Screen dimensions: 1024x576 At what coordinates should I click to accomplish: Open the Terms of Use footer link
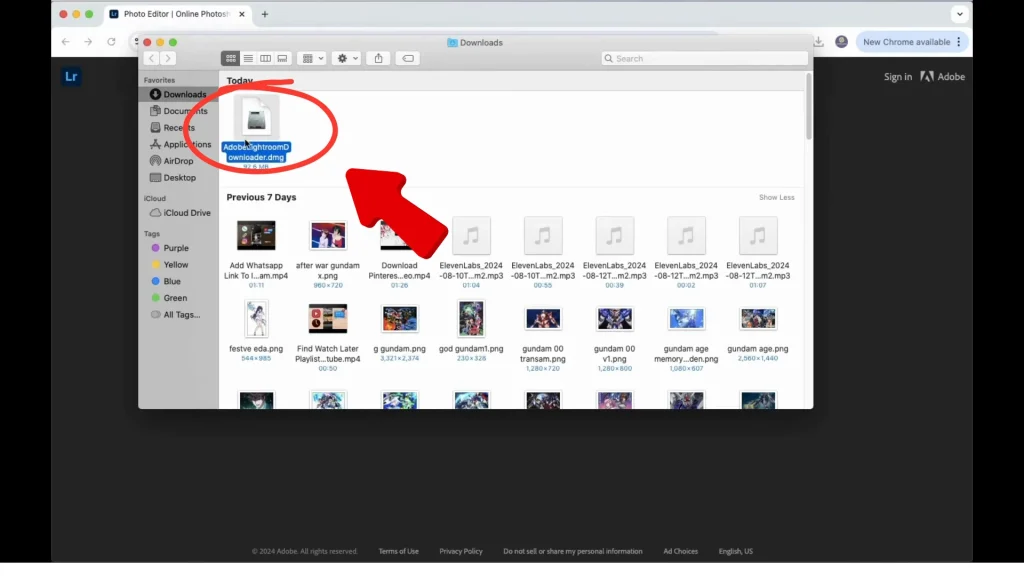tap(398, 551)
